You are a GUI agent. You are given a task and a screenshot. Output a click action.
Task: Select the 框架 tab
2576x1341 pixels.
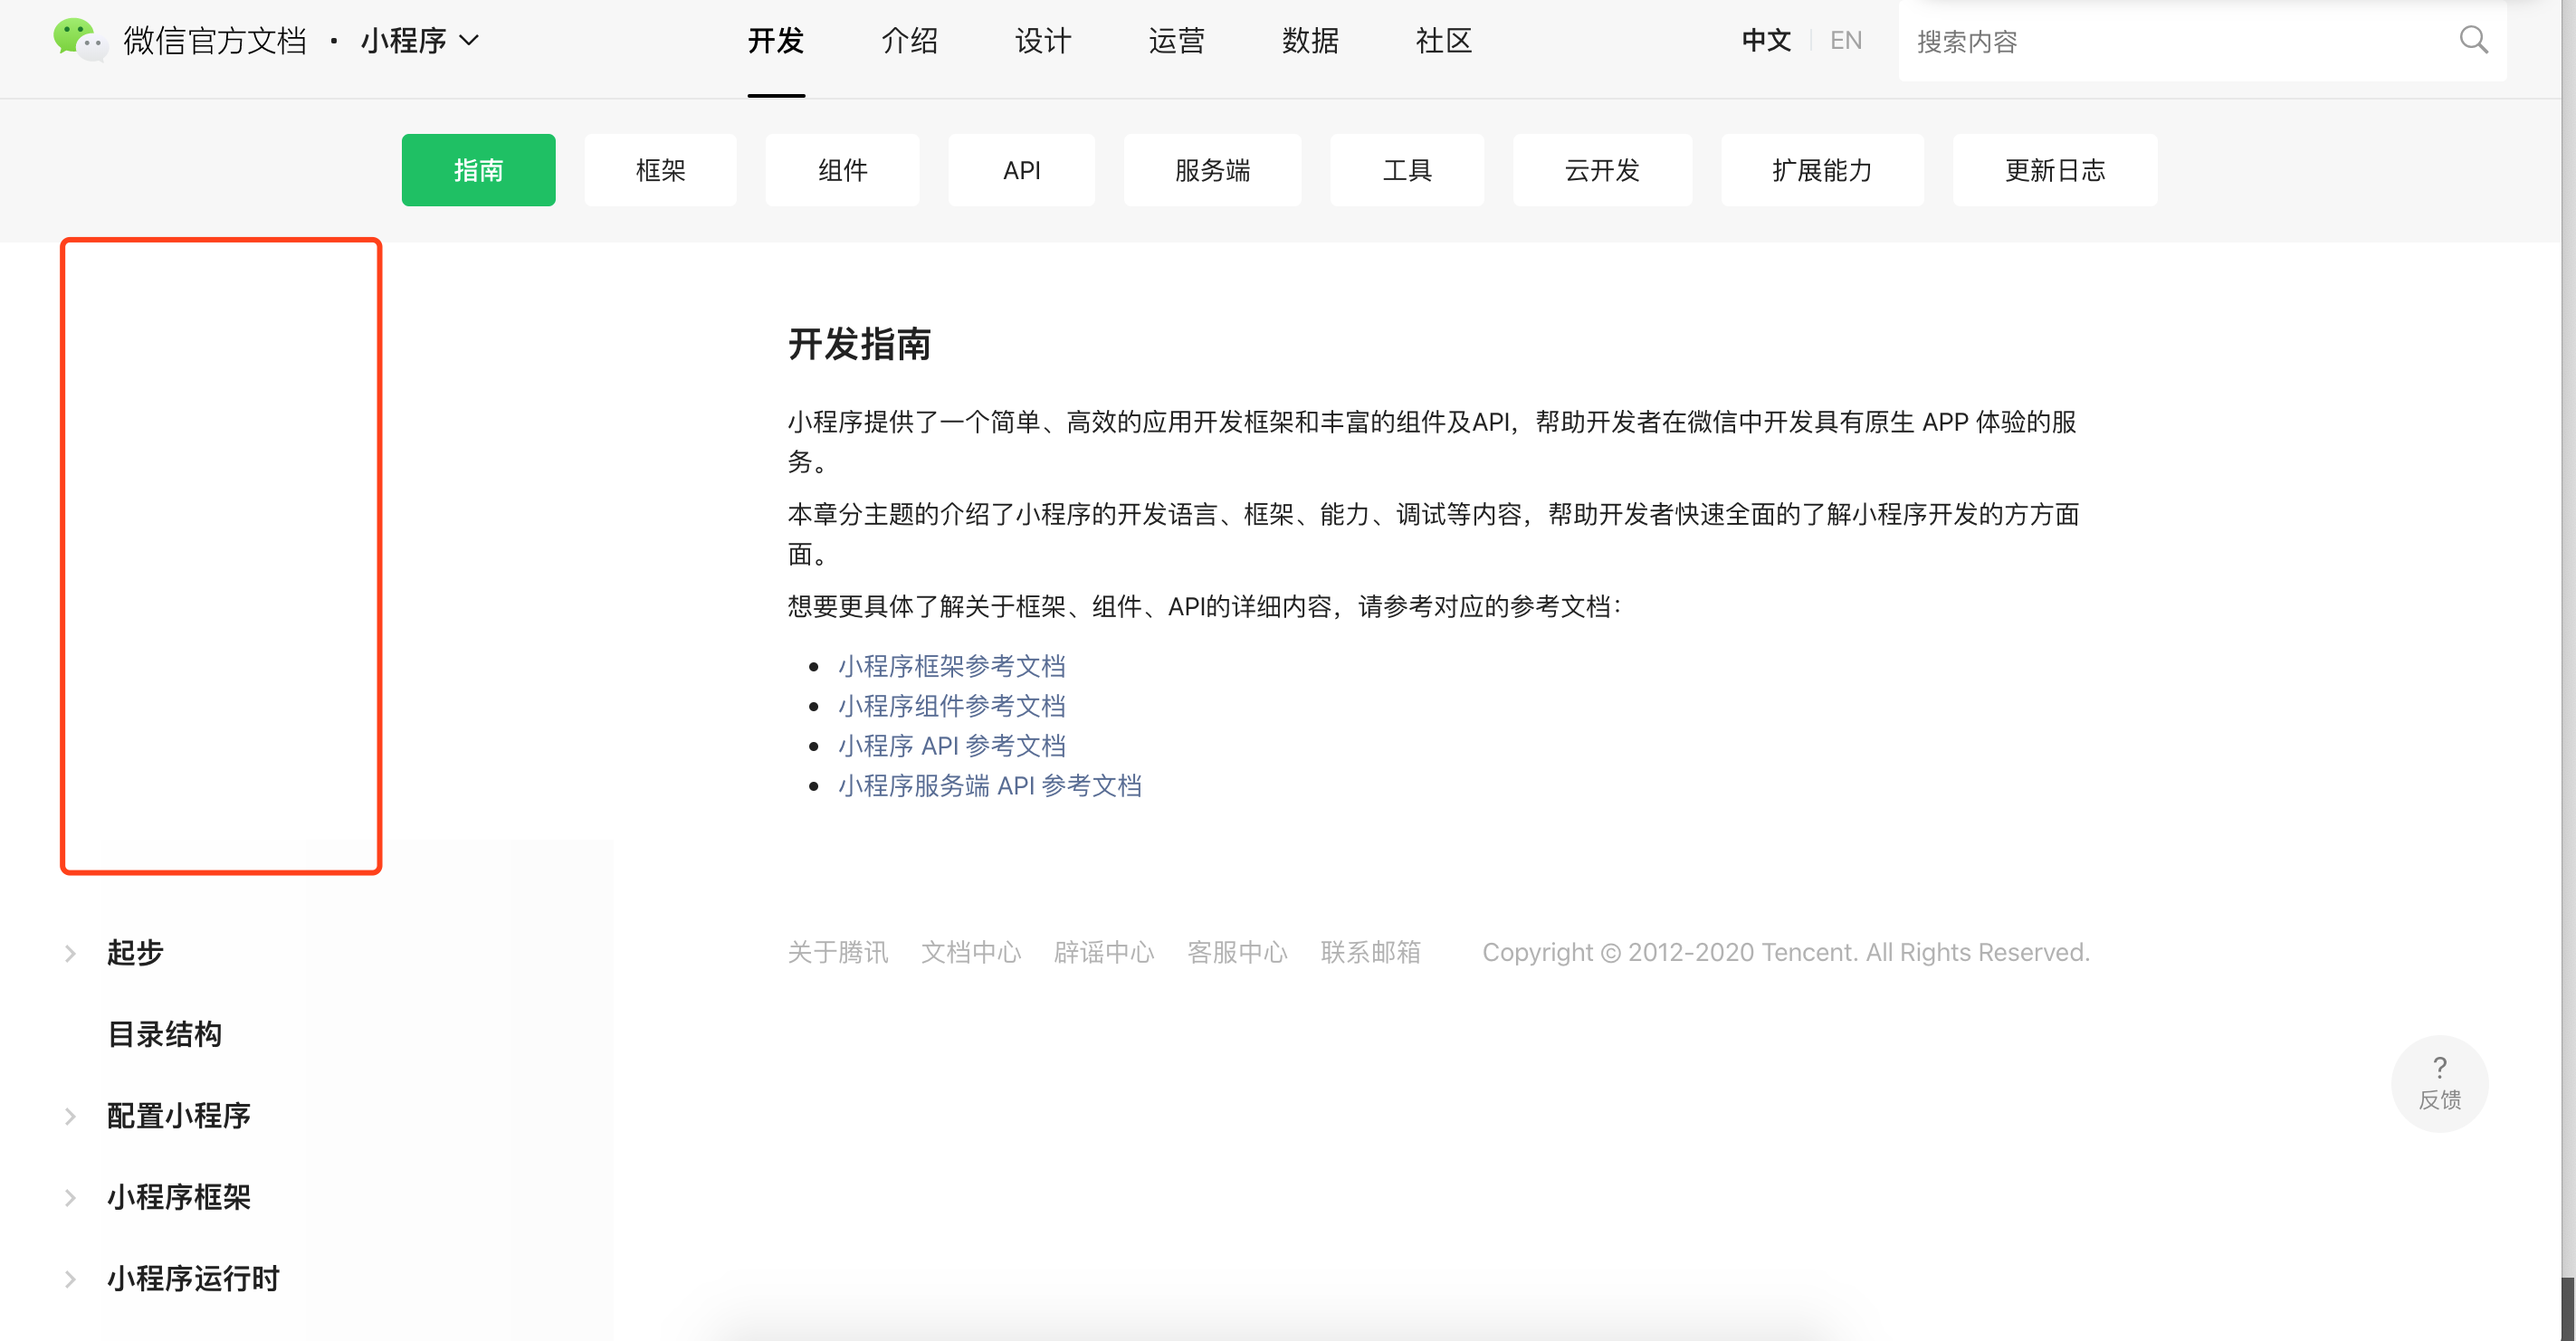(660, 170)
